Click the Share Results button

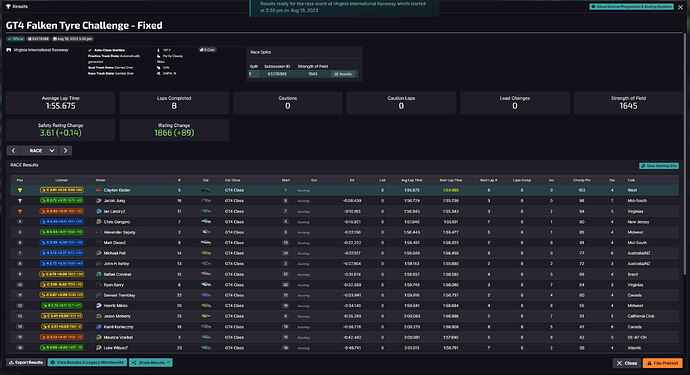click(150, 363)
